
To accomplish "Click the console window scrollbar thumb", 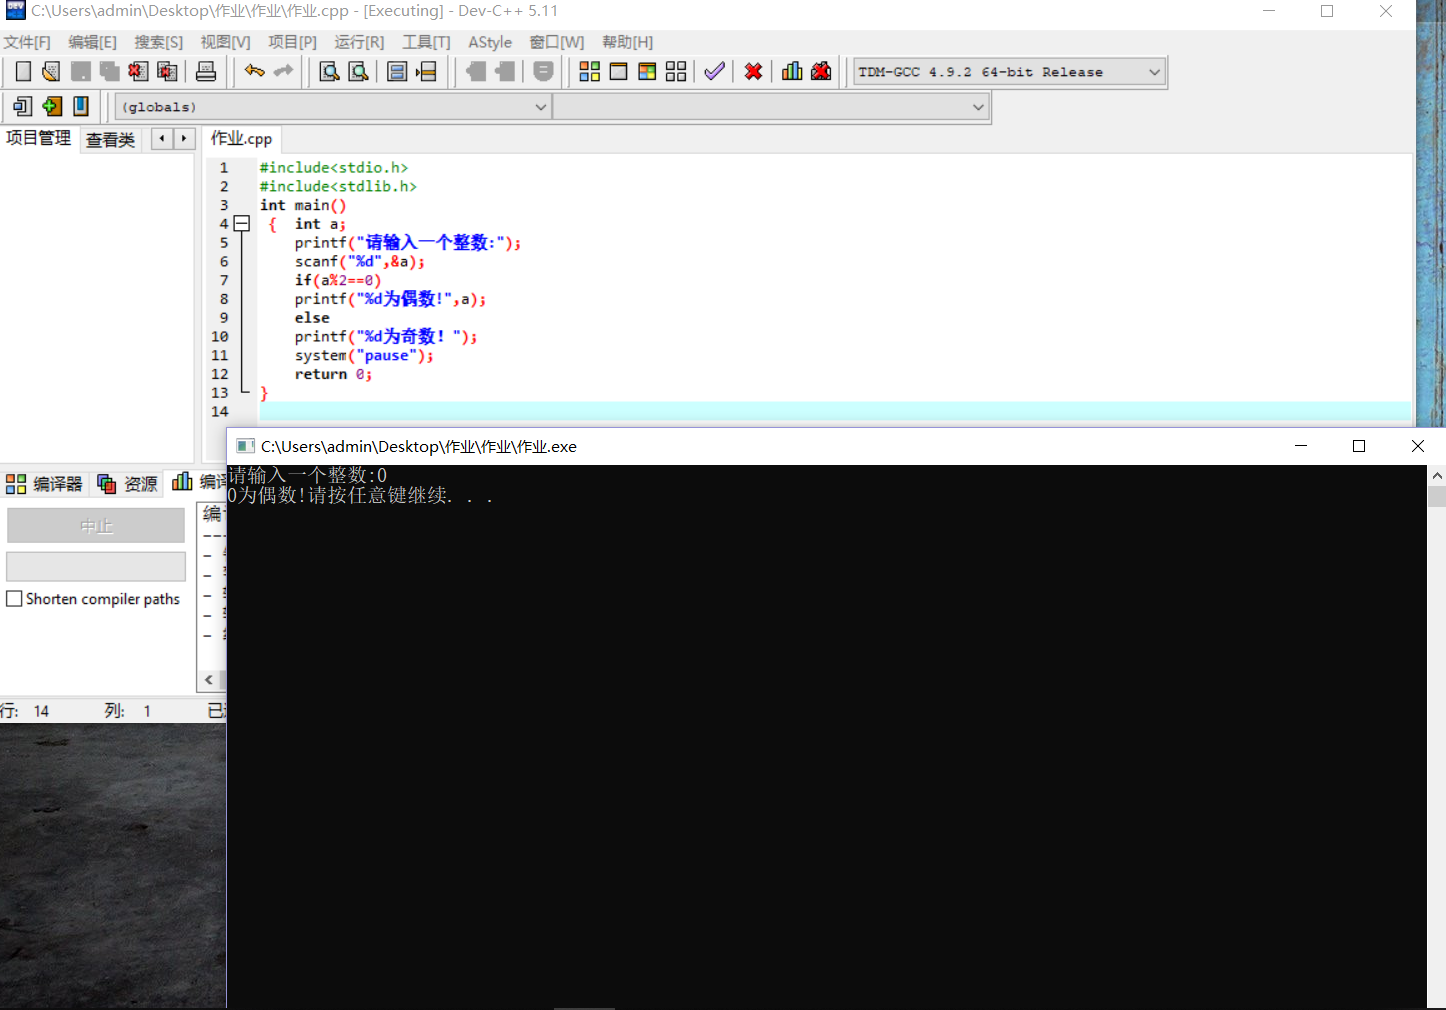I will tap(1436, 496).
